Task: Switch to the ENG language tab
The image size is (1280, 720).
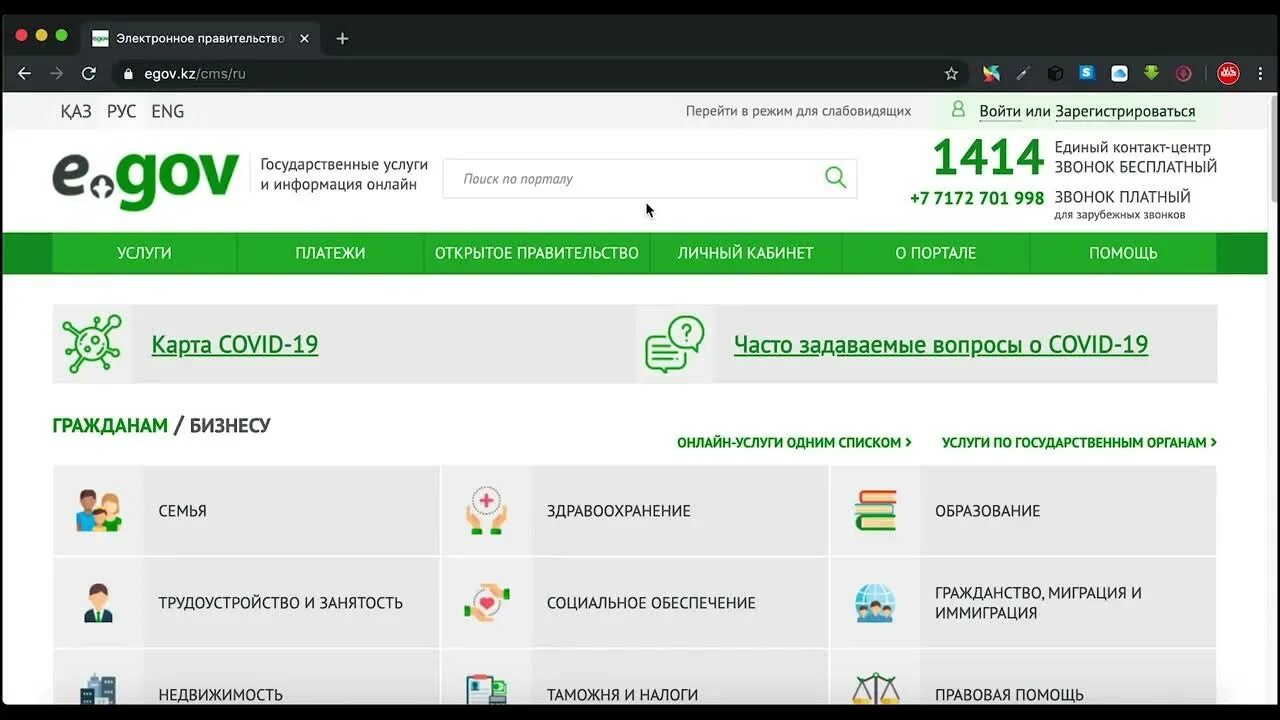Action: pos(167,111)
